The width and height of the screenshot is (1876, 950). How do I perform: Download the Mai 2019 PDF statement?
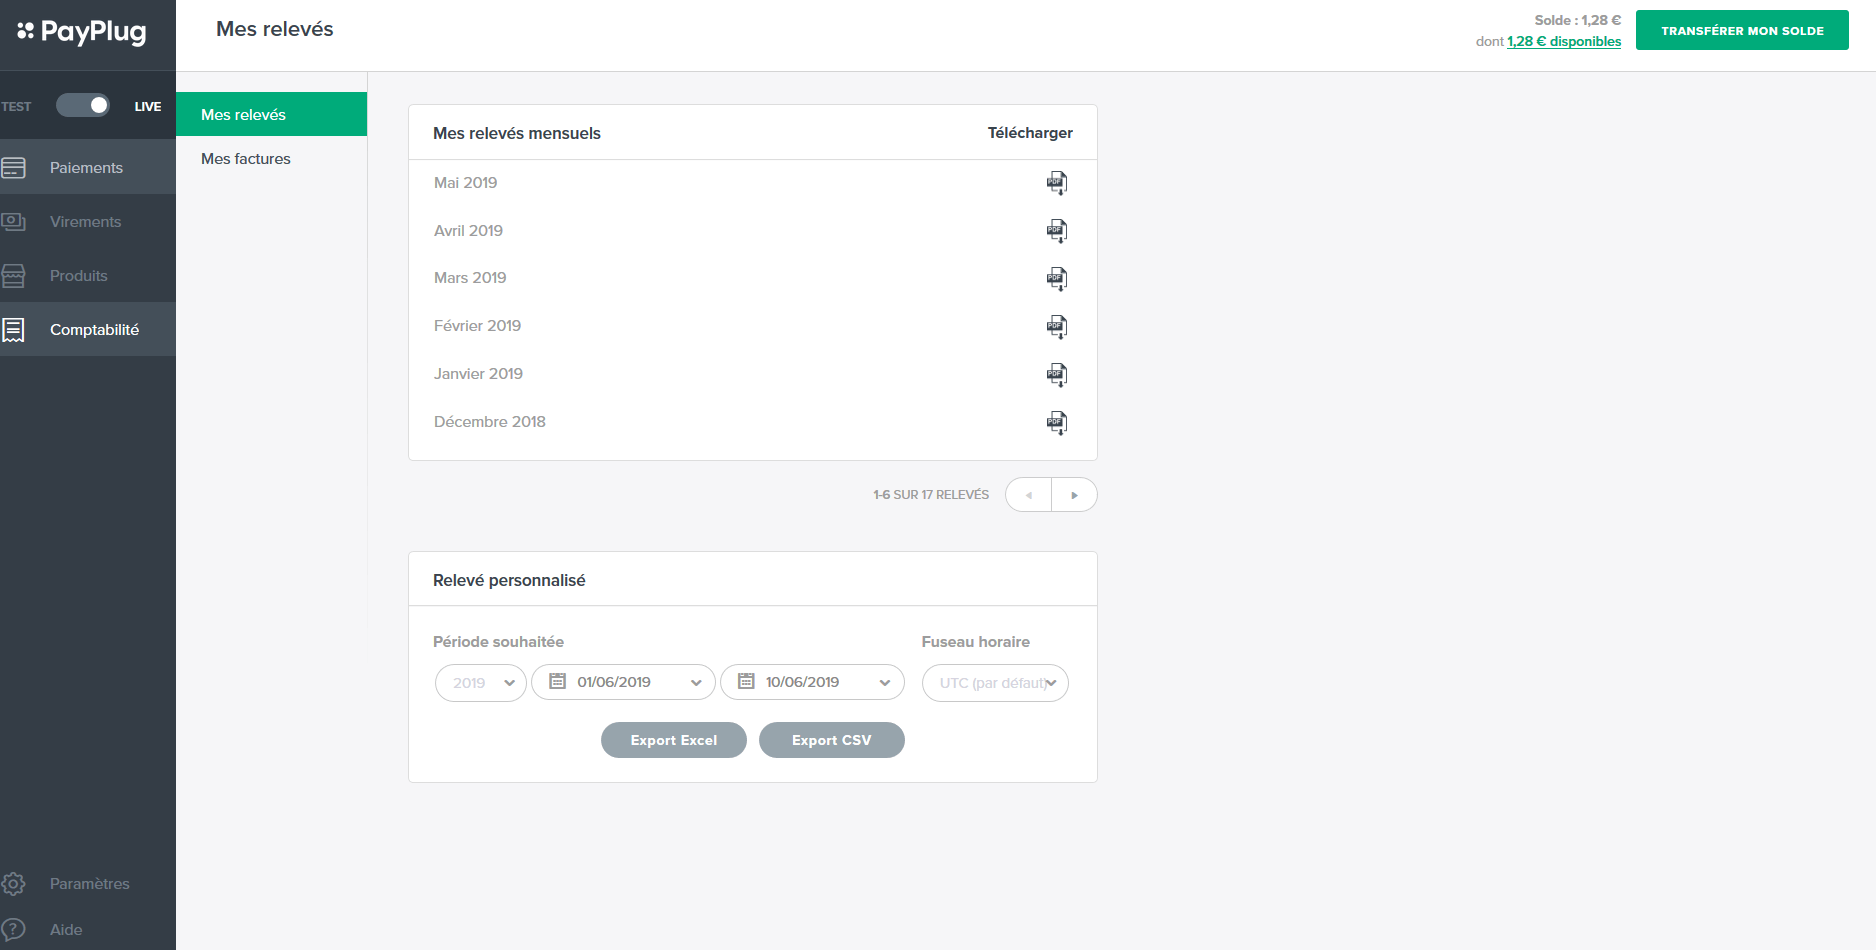(1056, 183)
